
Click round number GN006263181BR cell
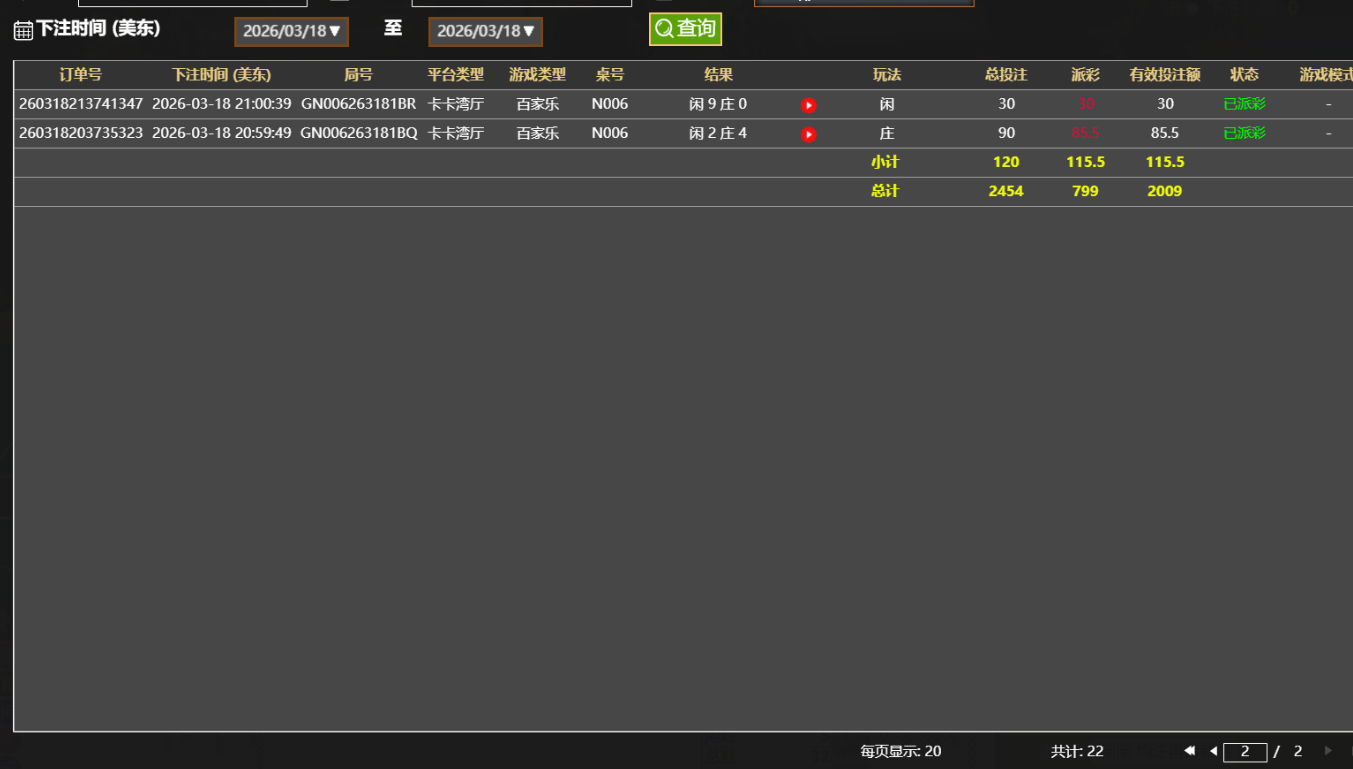click(358, 104)
